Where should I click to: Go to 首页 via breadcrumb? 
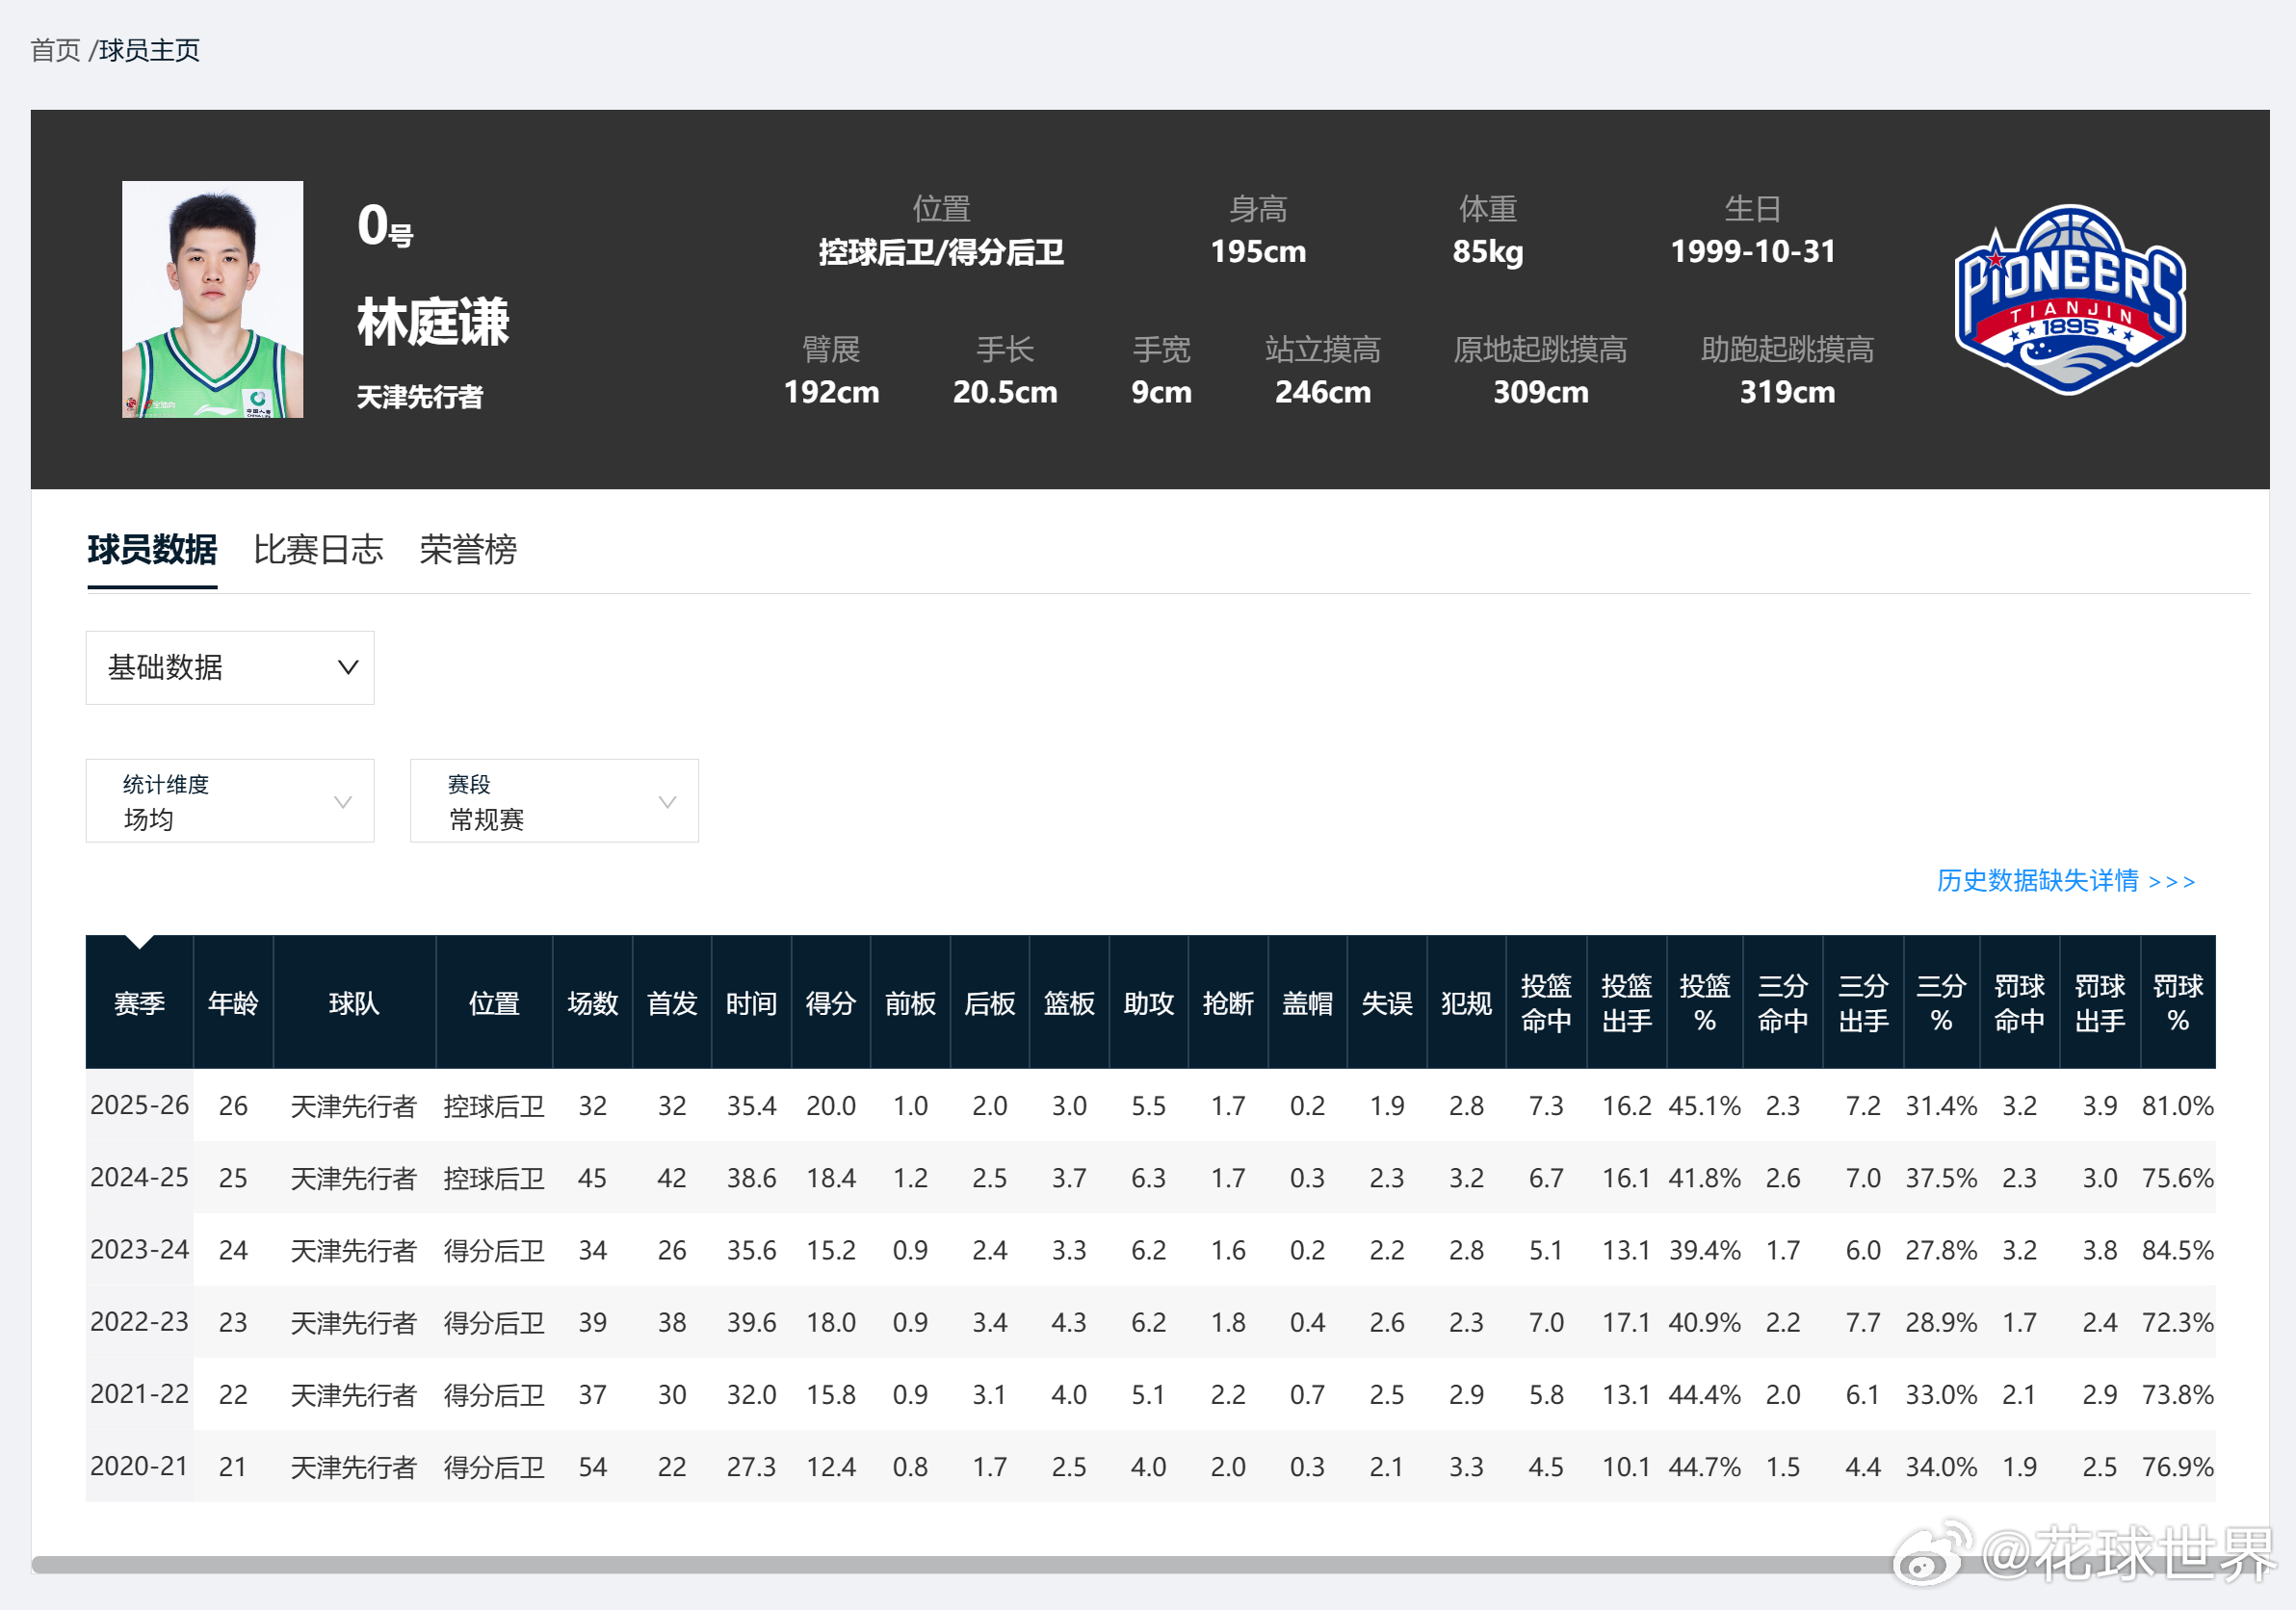(x=55, y=50)
